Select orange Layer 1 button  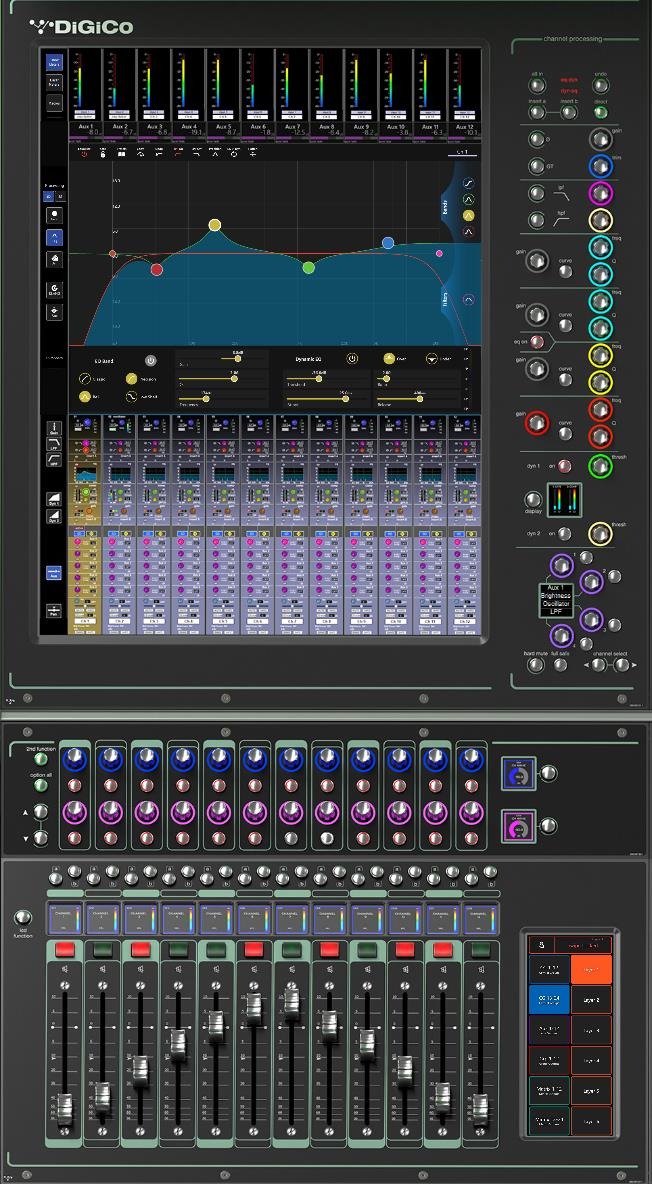point(592,969)
